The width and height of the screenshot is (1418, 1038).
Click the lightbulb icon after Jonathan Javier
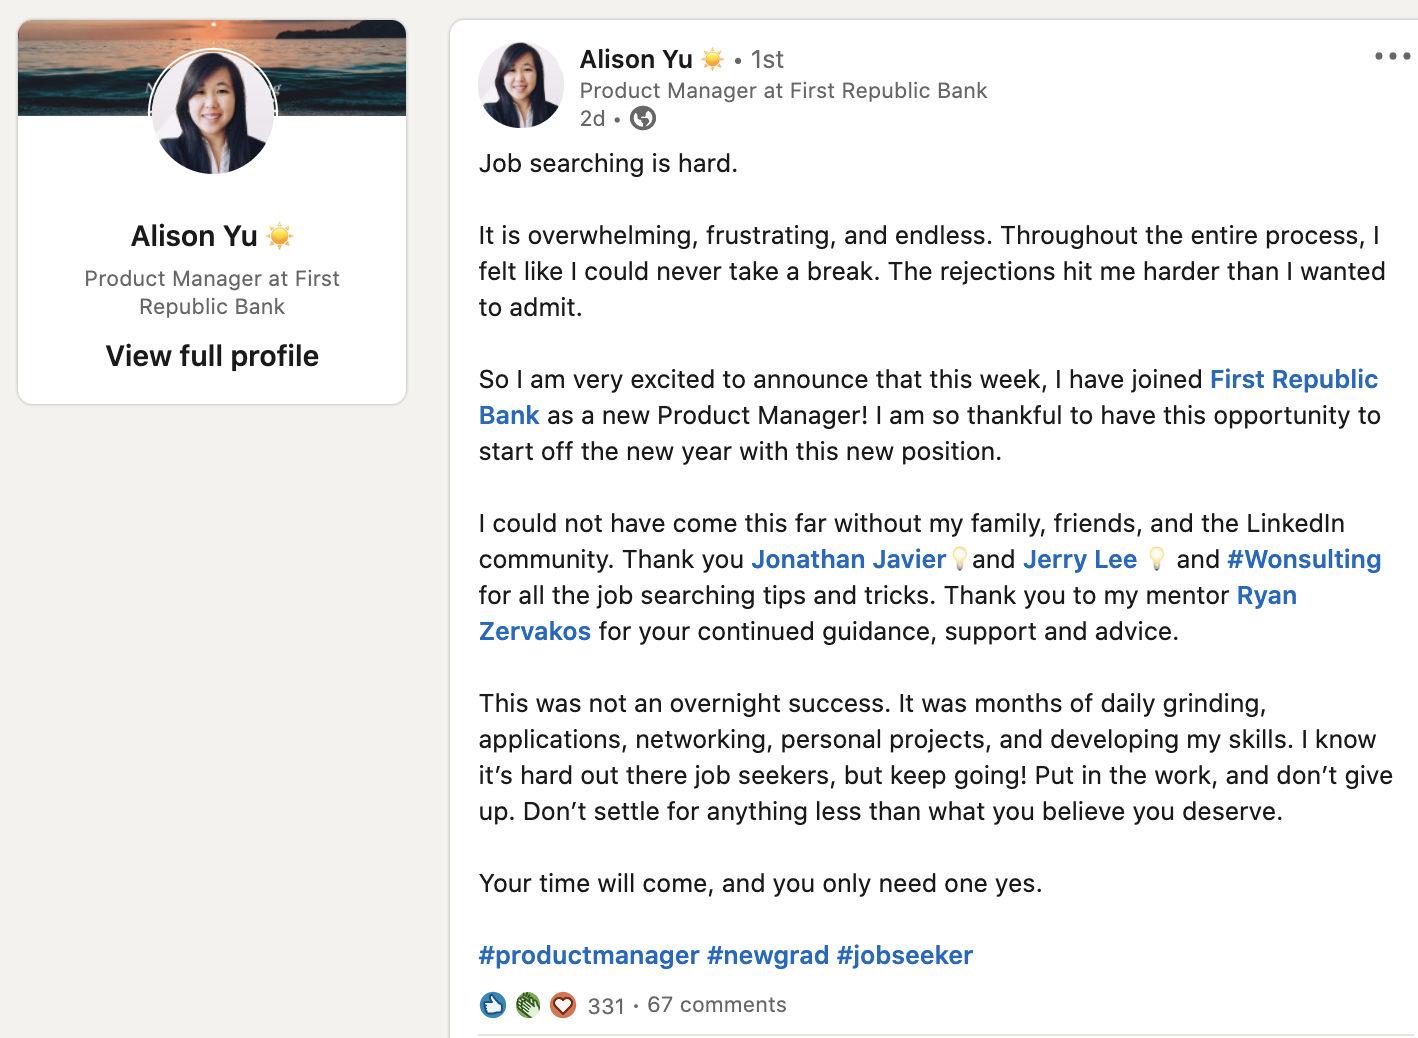pos(959,559)
